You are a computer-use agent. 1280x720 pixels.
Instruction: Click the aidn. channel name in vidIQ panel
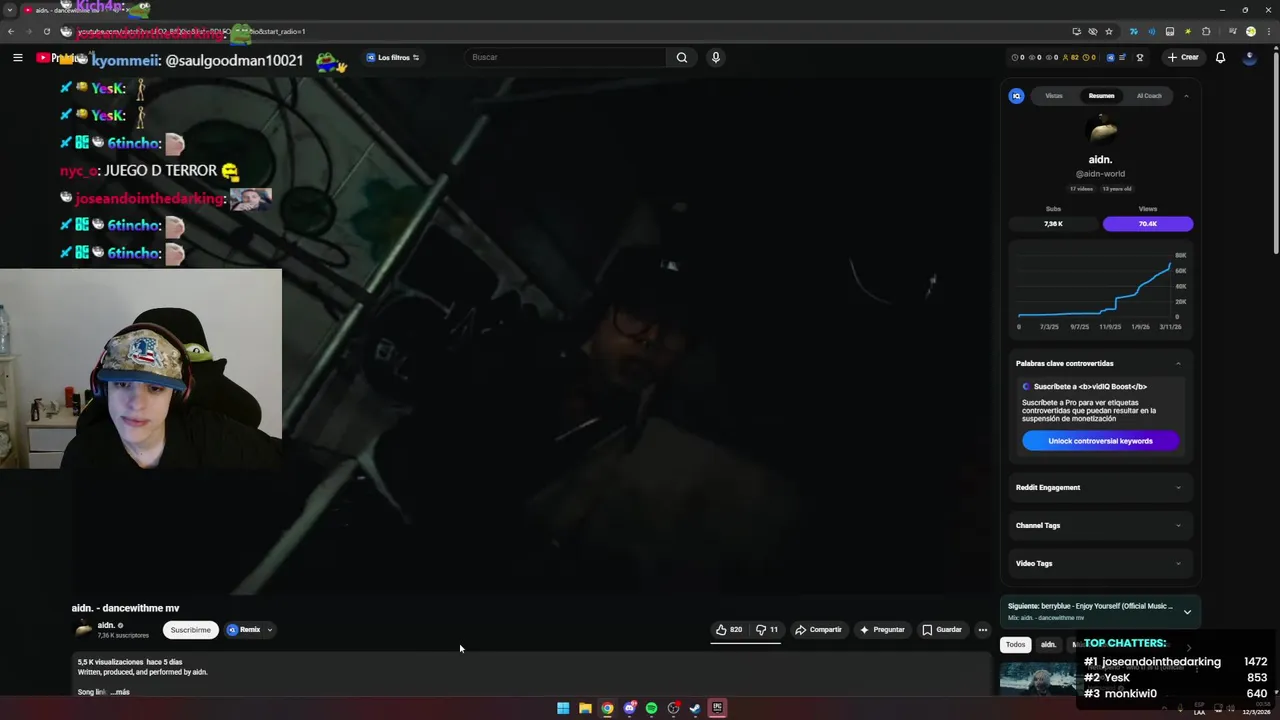pos(1100,160)
